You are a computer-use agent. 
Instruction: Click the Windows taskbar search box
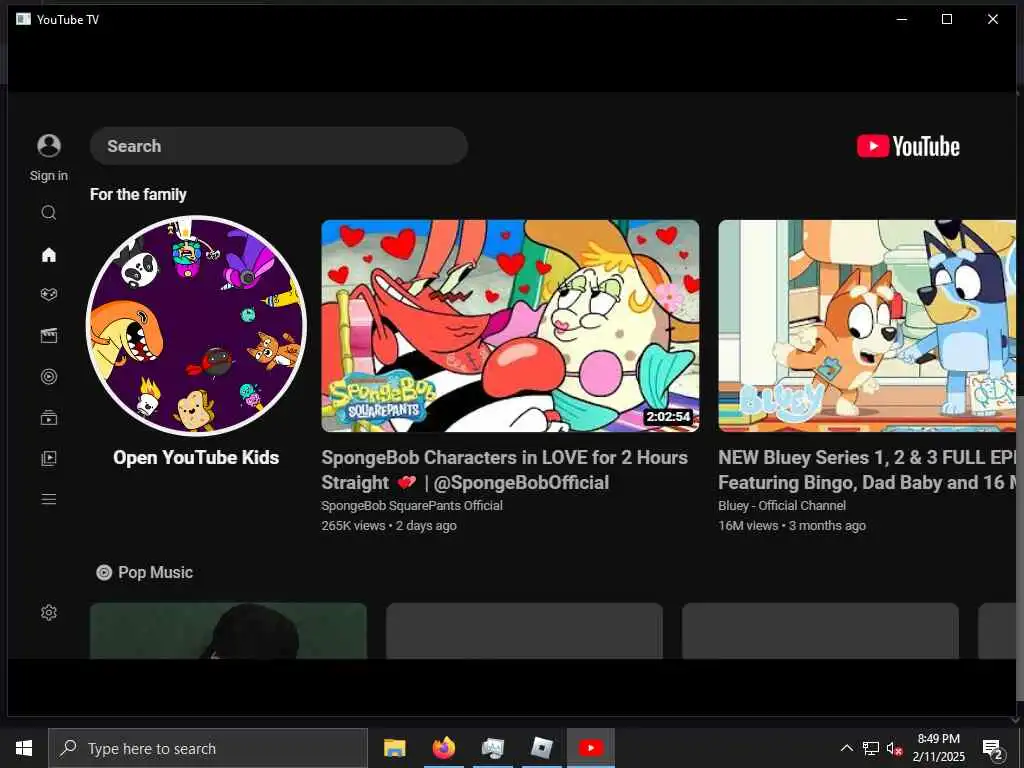(208, 748)
